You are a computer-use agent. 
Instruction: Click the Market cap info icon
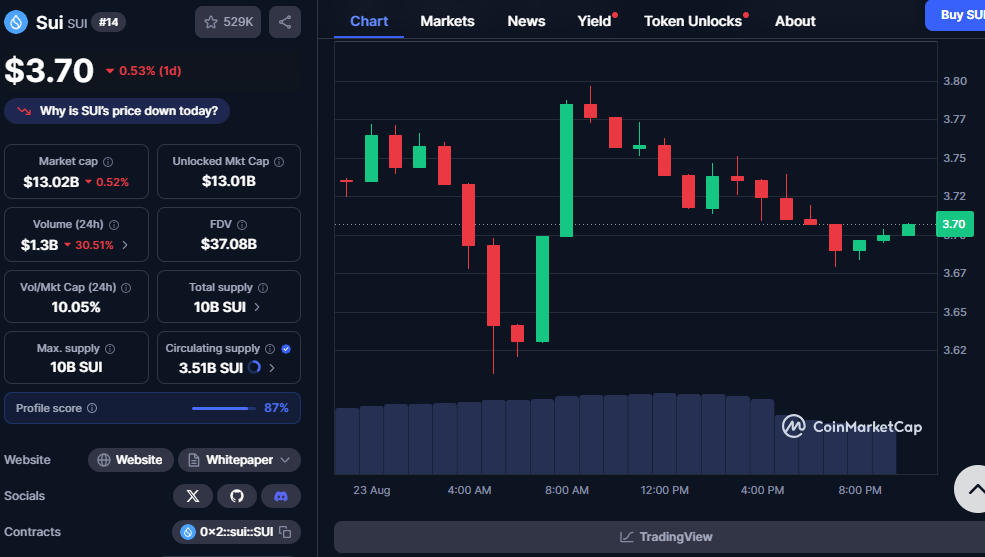click(x=108, y=162)
